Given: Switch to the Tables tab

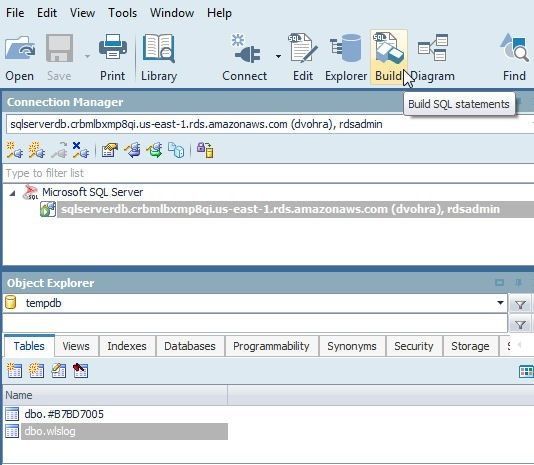Looking at the screenshot, I should point(29,346).
